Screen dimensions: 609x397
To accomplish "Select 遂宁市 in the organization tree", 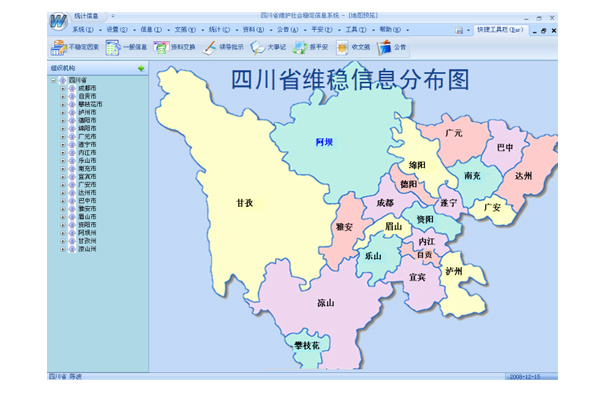I will [x=87, y=145].
